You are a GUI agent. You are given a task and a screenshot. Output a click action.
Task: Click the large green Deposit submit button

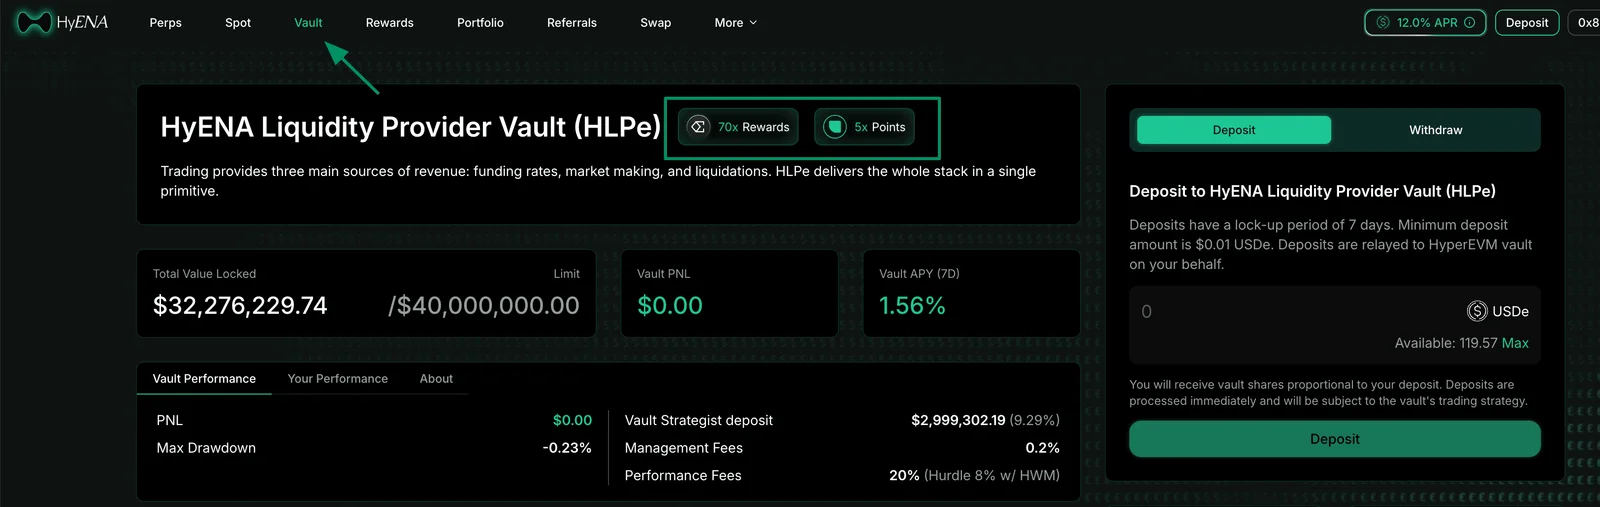tap(1334, 439)
